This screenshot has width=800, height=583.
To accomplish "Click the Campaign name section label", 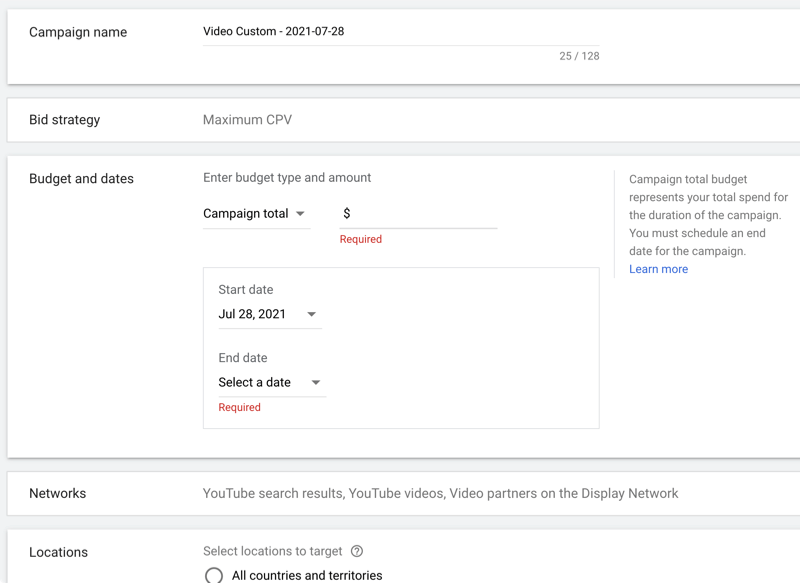I will [78, 32].
